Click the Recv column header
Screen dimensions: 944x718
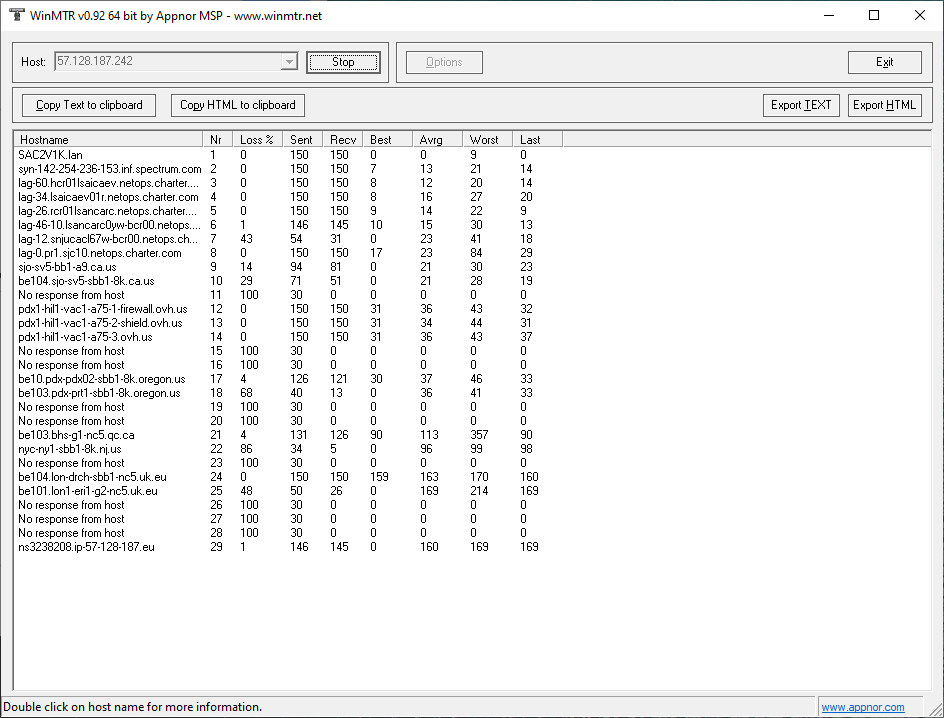343,140
